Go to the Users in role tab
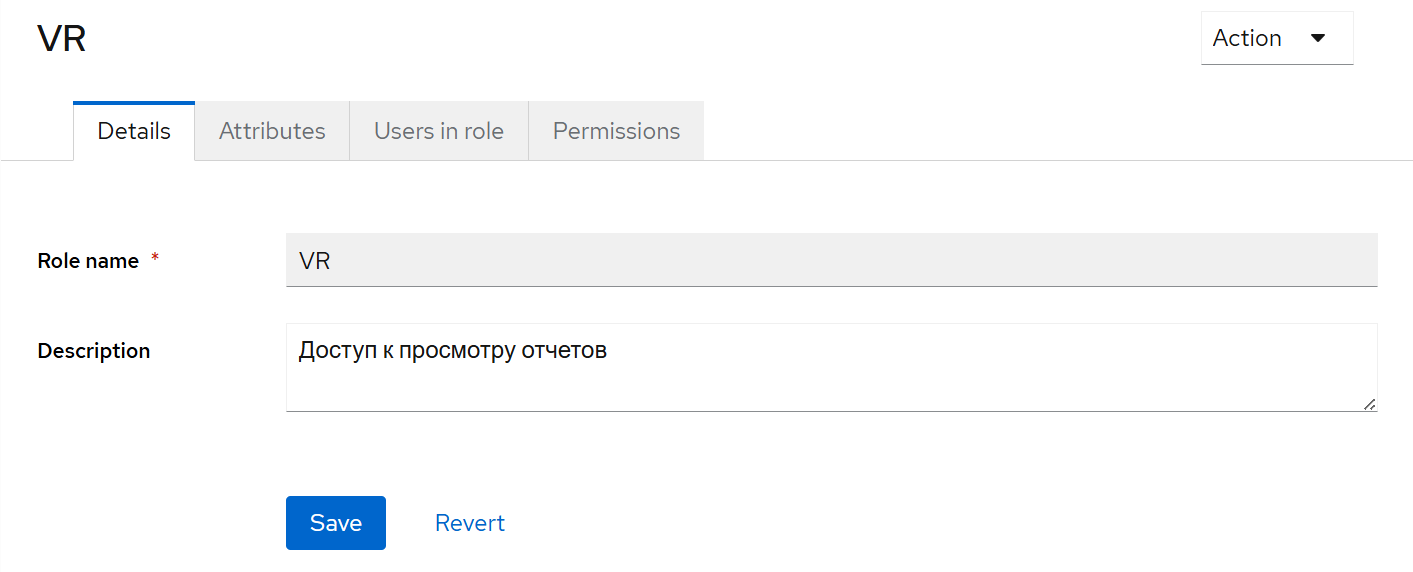 (438, 131)
